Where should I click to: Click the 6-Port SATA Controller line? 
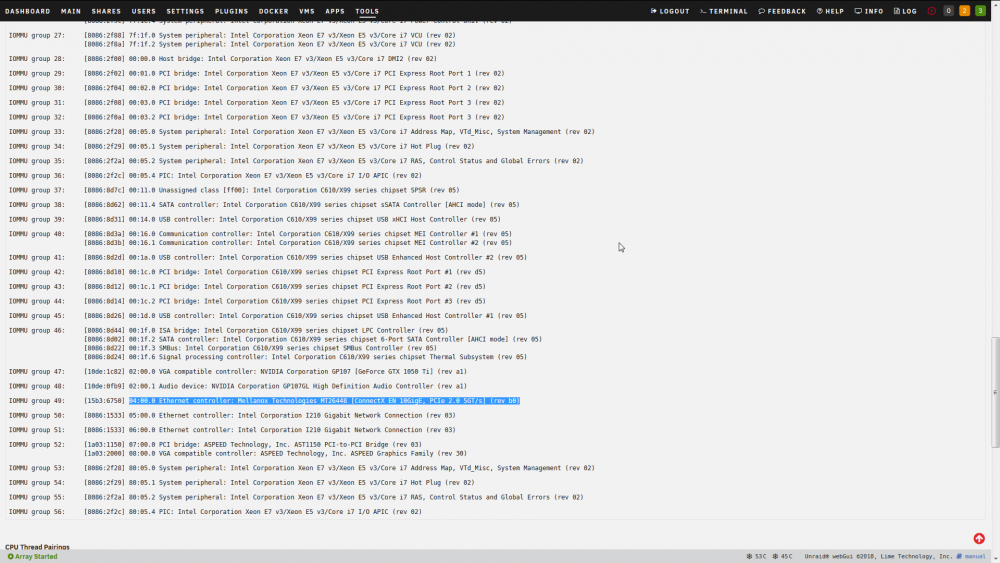point(312,339)
